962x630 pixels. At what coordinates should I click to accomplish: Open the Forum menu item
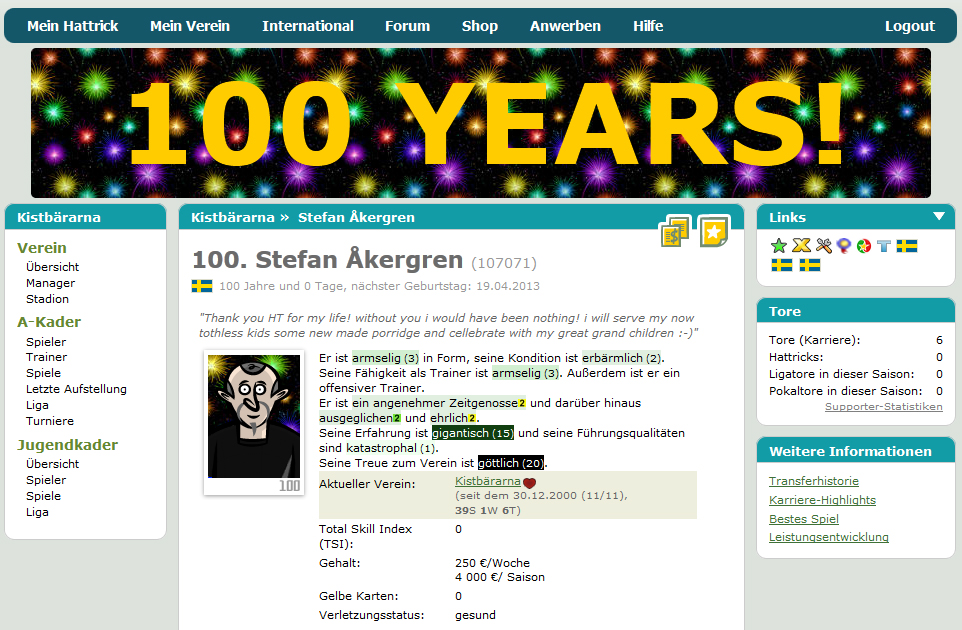click(x=407, y=26)
